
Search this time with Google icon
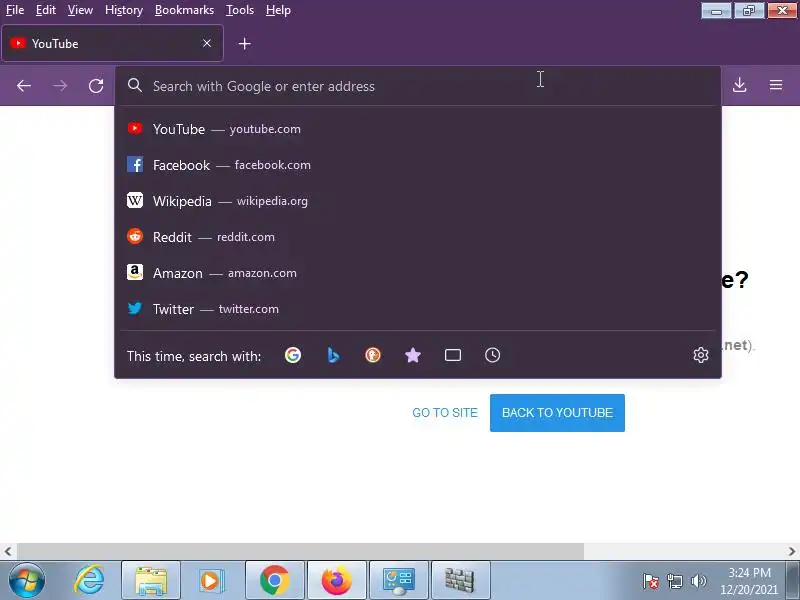(x=293, y=355)
